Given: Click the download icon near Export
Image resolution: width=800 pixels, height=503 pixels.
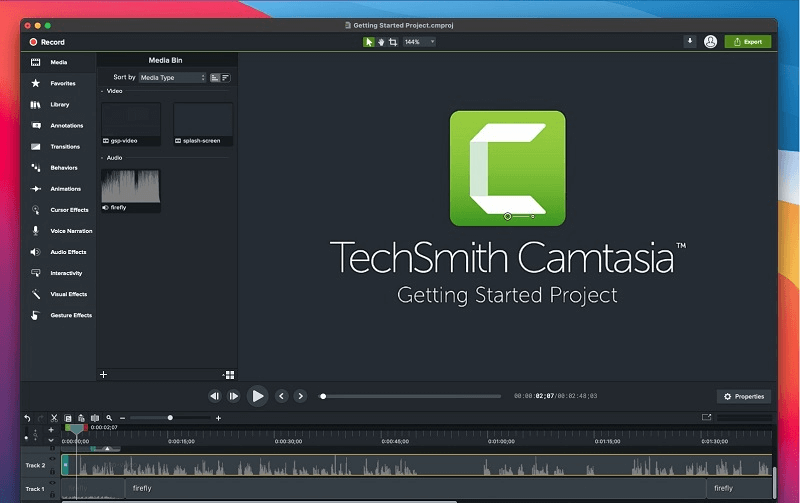Looking at the screenshot, I should 690,41.
